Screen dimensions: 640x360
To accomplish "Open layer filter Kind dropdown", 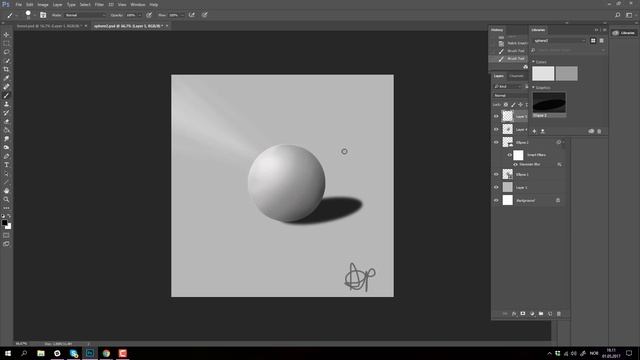I will click(x=508, y=87).
